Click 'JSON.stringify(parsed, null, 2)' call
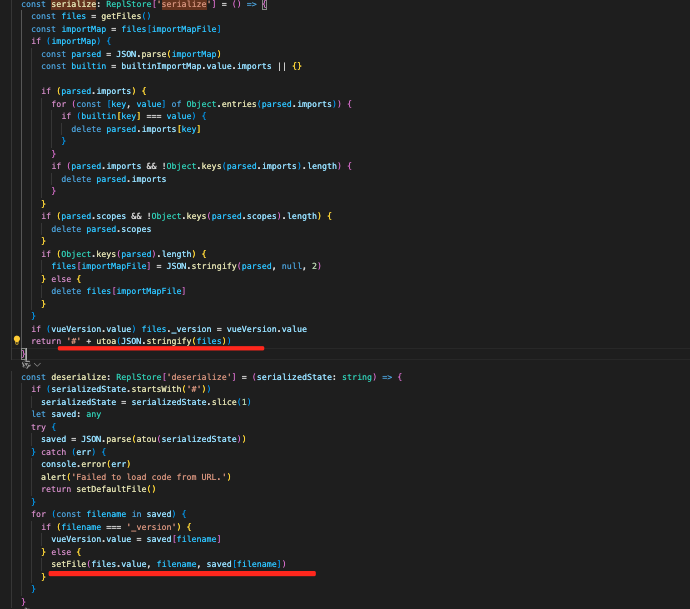Image resolution: width=690 pixels, height=609 pixels. click(244, 266)
